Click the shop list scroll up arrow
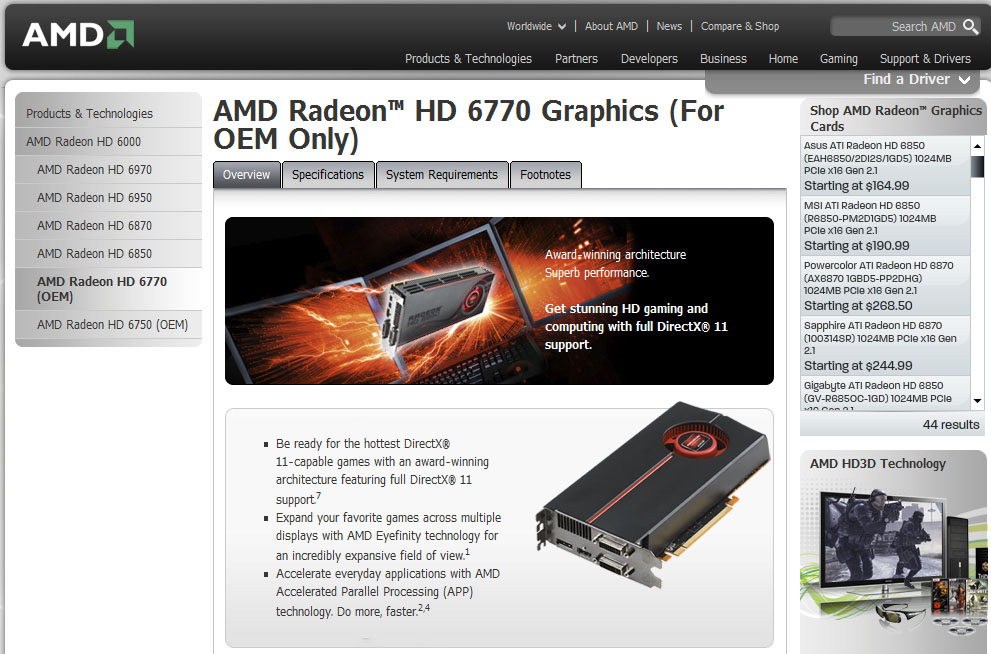 977,146
